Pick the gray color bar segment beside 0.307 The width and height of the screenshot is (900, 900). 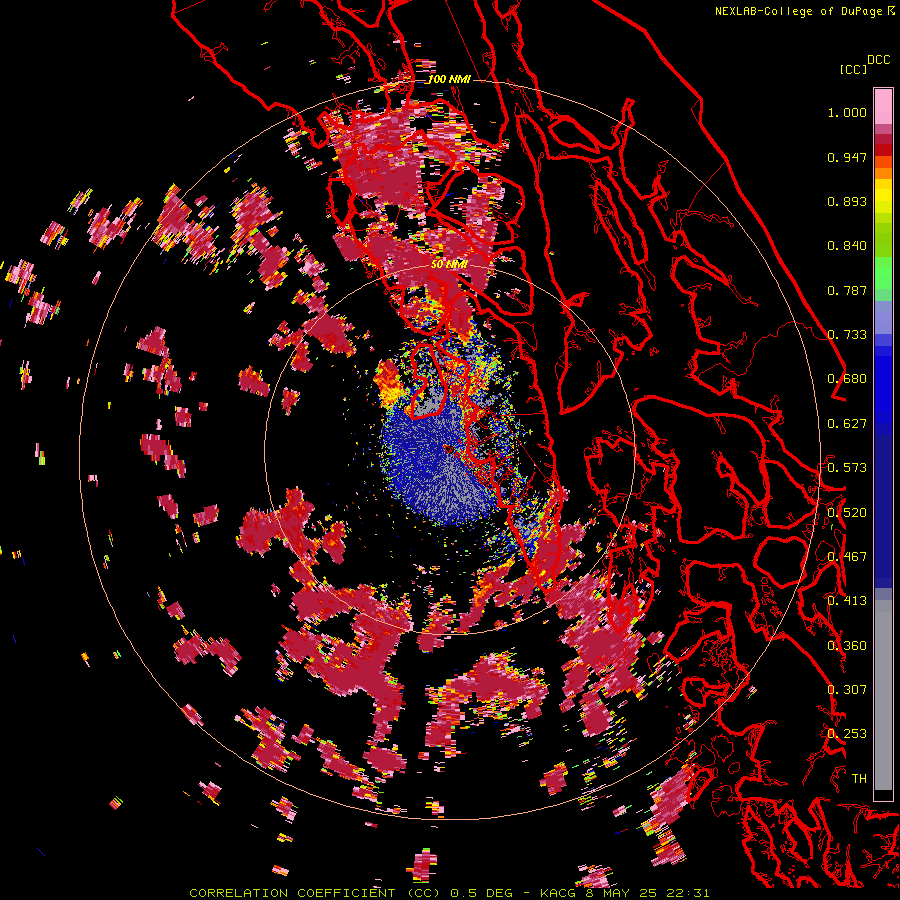pos(883,695)
